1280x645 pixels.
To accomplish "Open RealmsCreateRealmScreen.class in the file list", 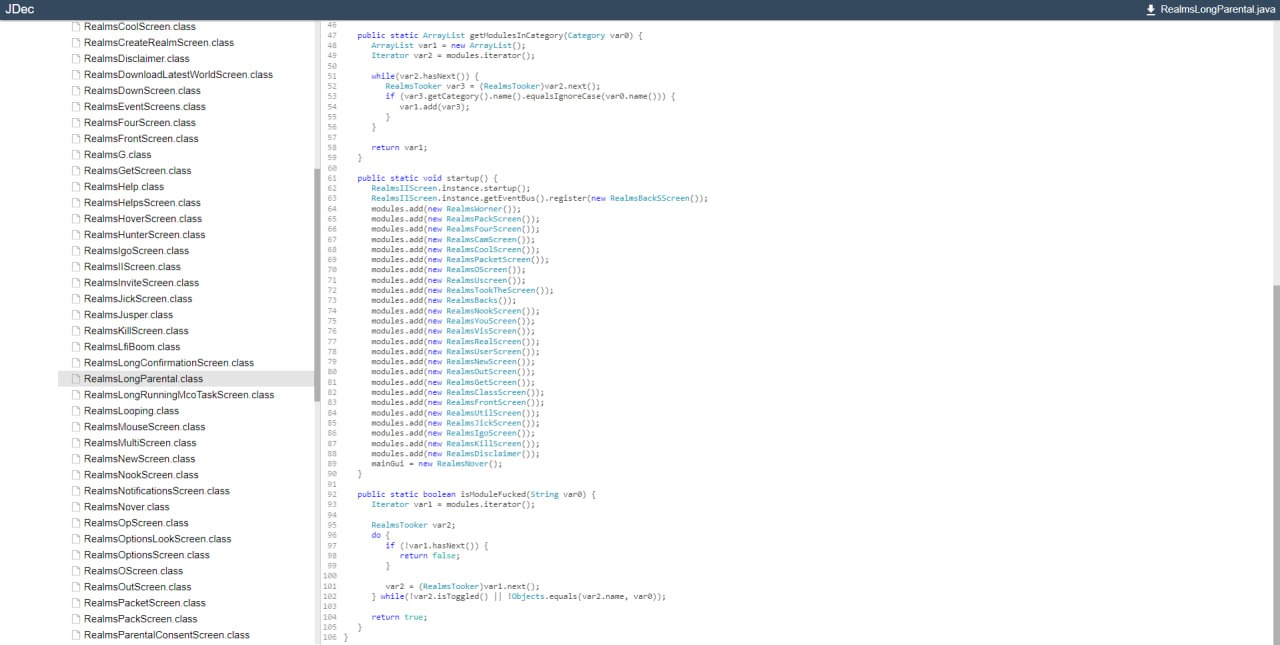I will (x=159, y=43).
